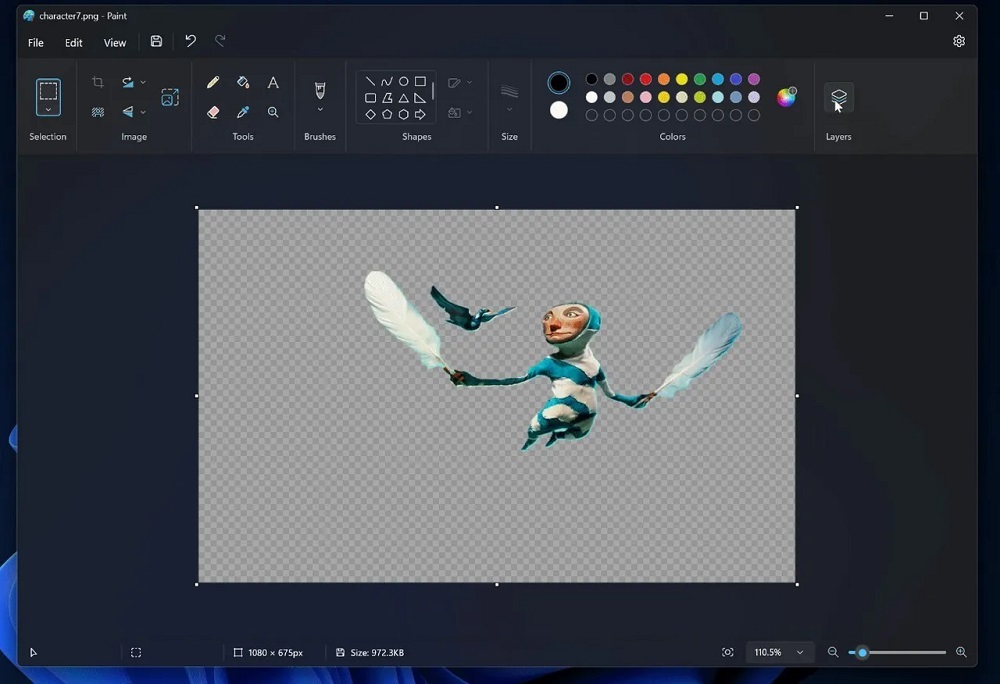Select the Fill bucket tool
The image size is (1000, 684).
(243, 83)
